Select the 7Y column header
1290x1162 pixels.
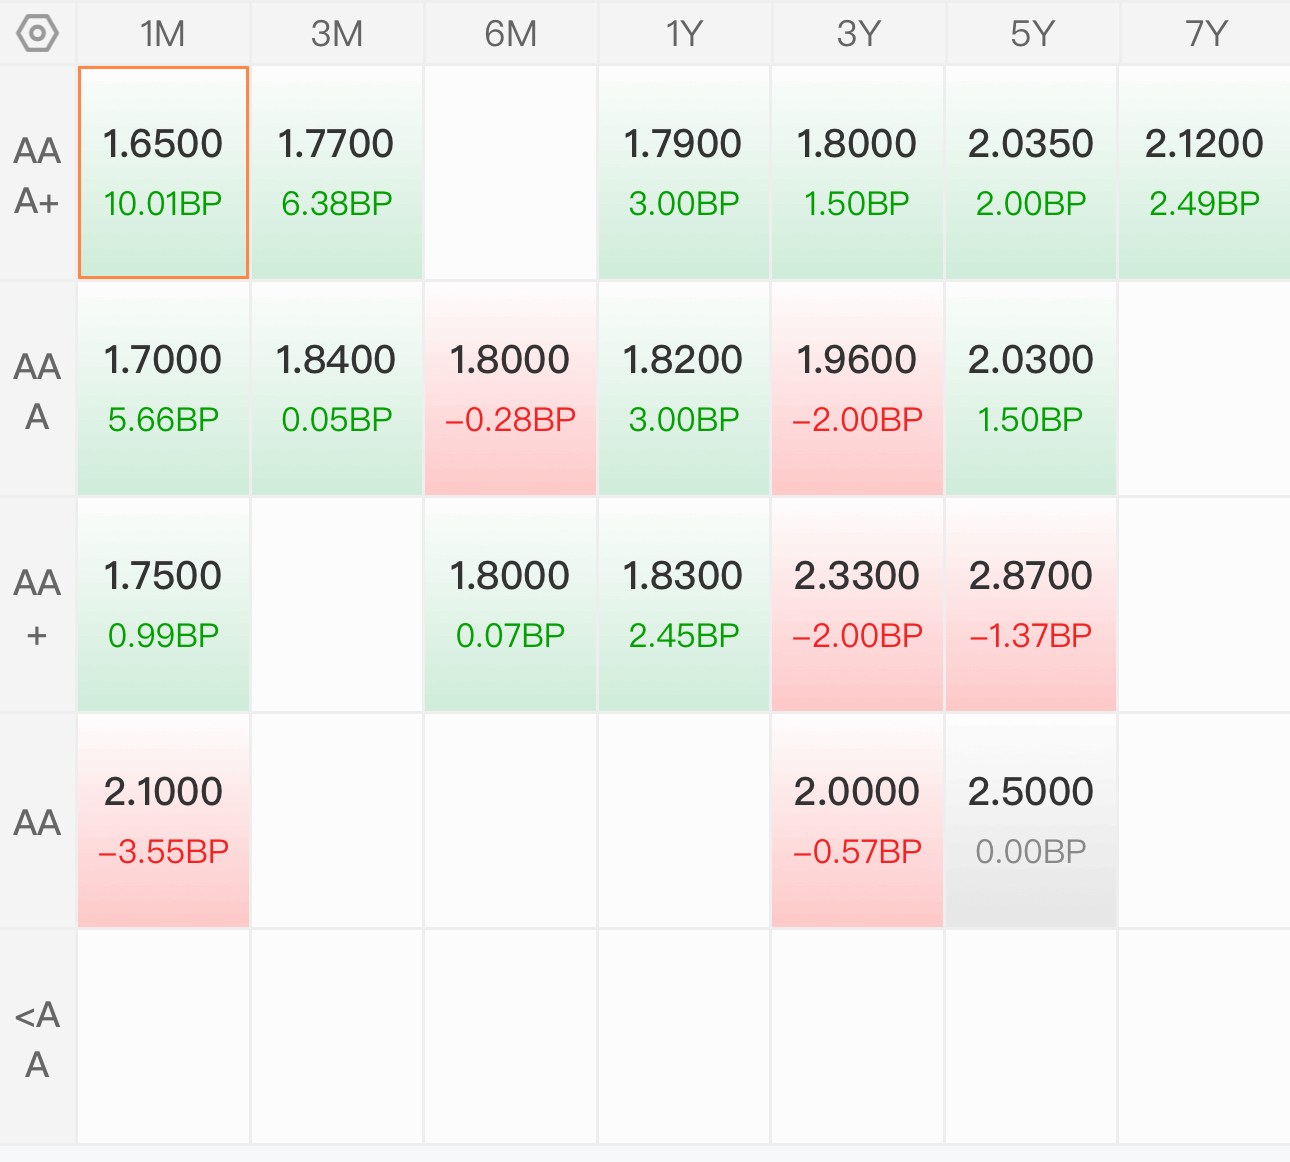pyautogui.click(x=1205, y=33)
